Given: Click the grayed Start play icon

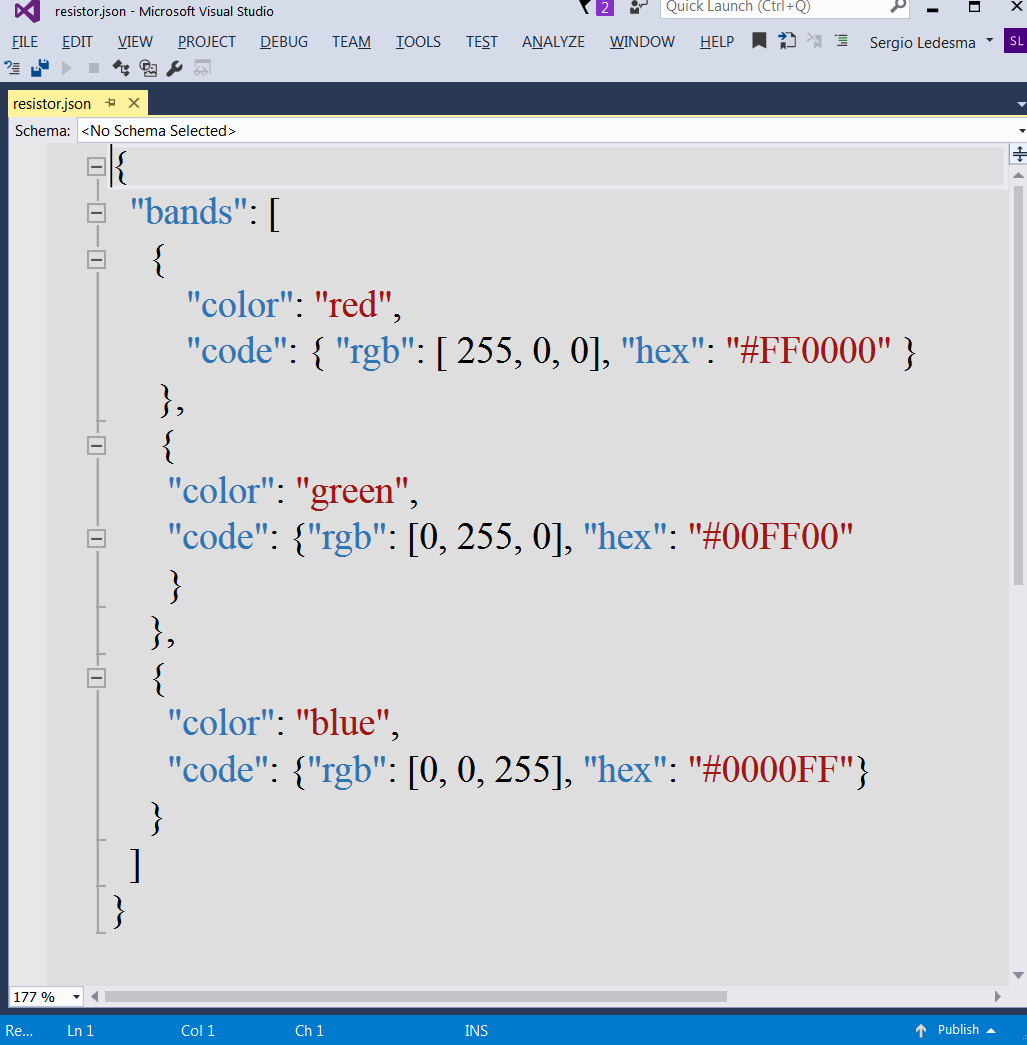Looking at the screenshot, I should (x=67, y=68).
